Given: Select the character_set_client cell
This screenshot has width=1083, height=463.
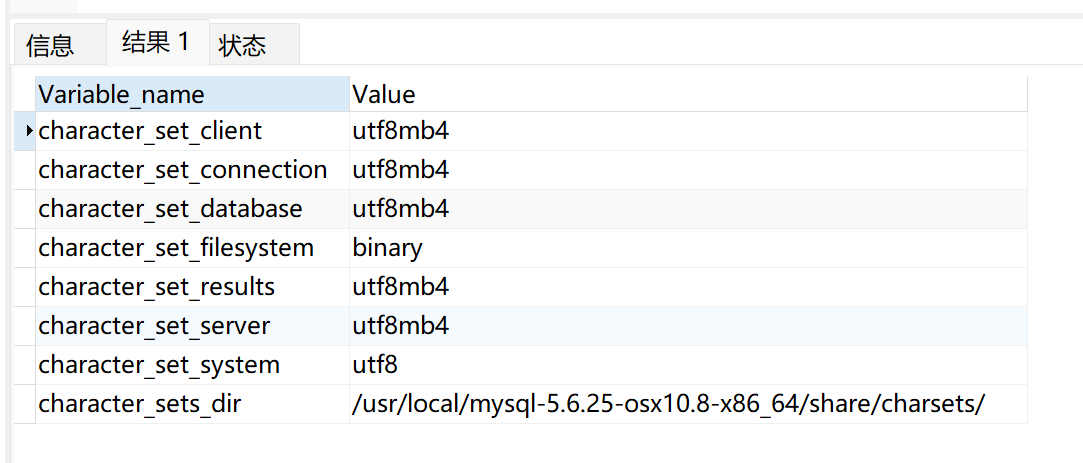Looking at the screenshot, I should coord(150,131).
